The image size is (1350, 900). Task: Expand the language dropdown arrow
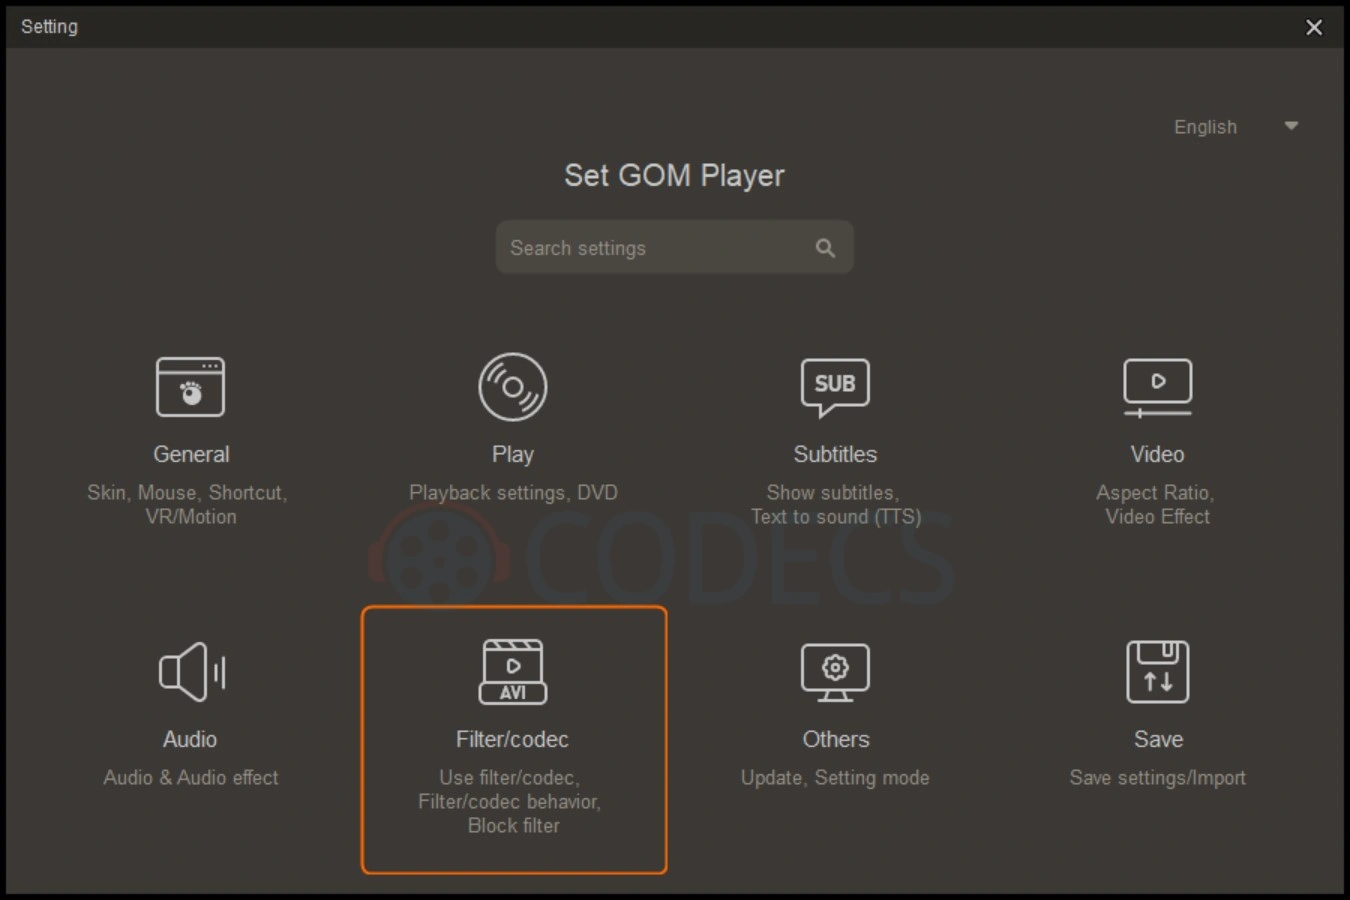(x=1291, y=126)
